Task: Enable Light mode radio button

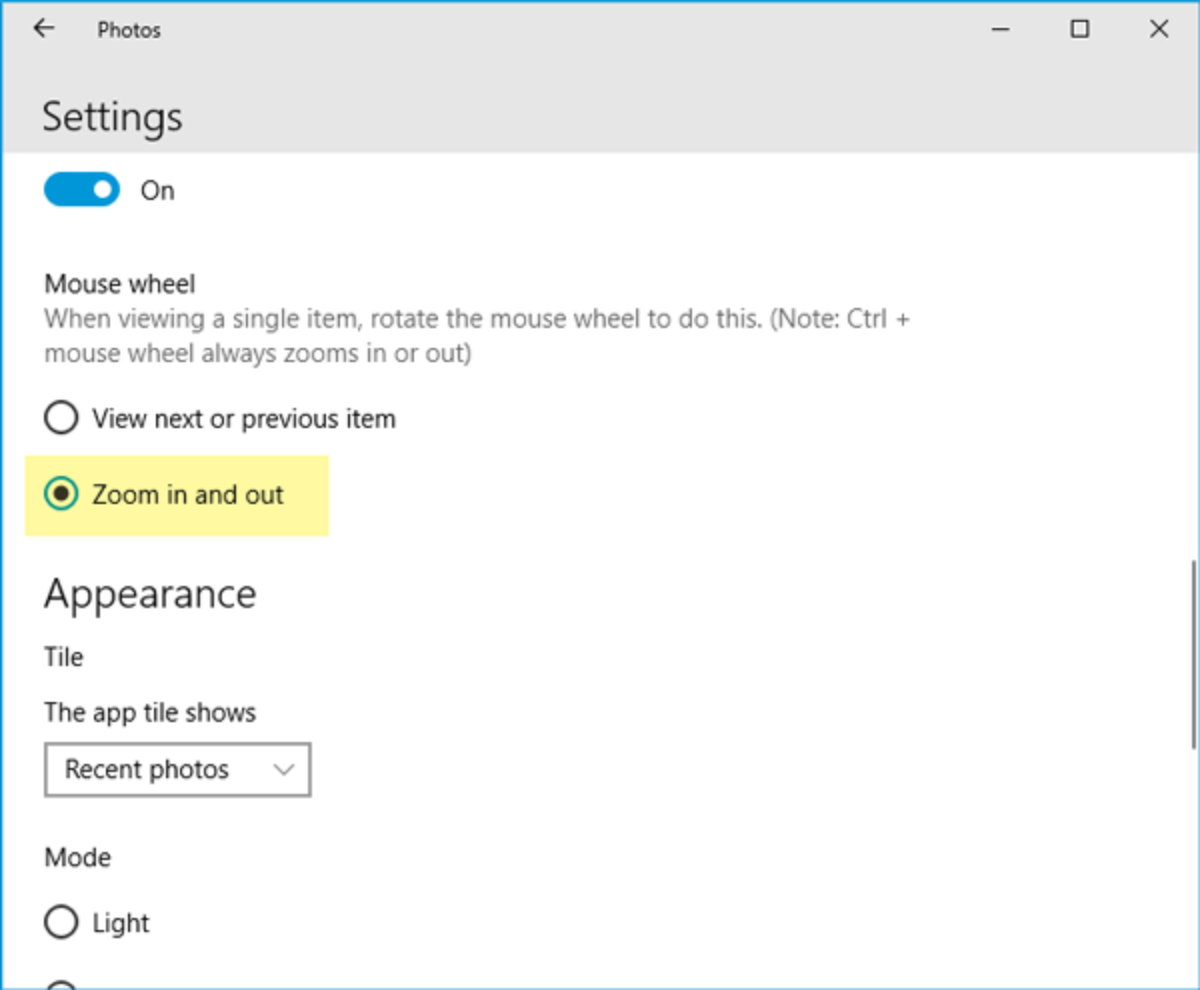Action: click(61, 923)
